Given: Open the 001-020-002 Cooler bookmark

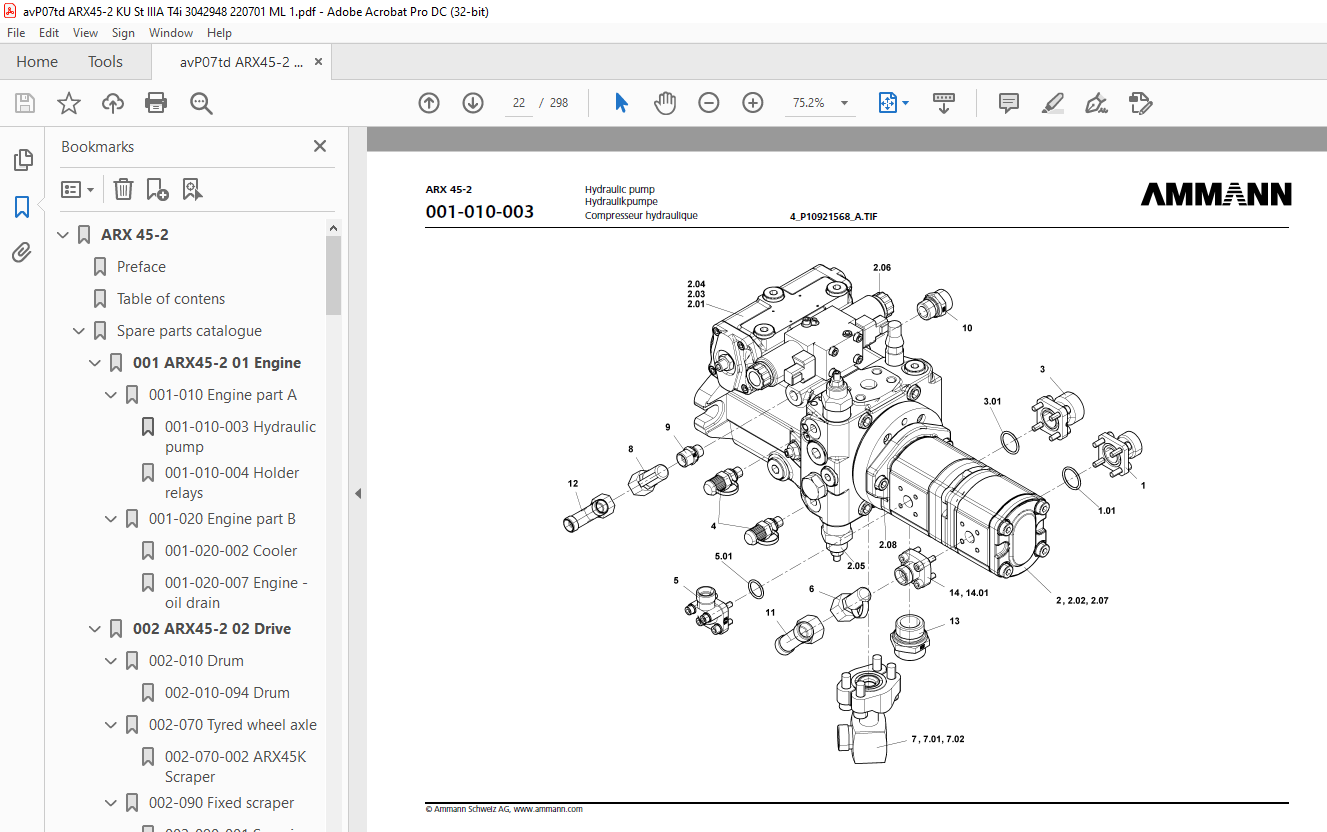Looking at the screenshot, I should (x=231, y=551).
